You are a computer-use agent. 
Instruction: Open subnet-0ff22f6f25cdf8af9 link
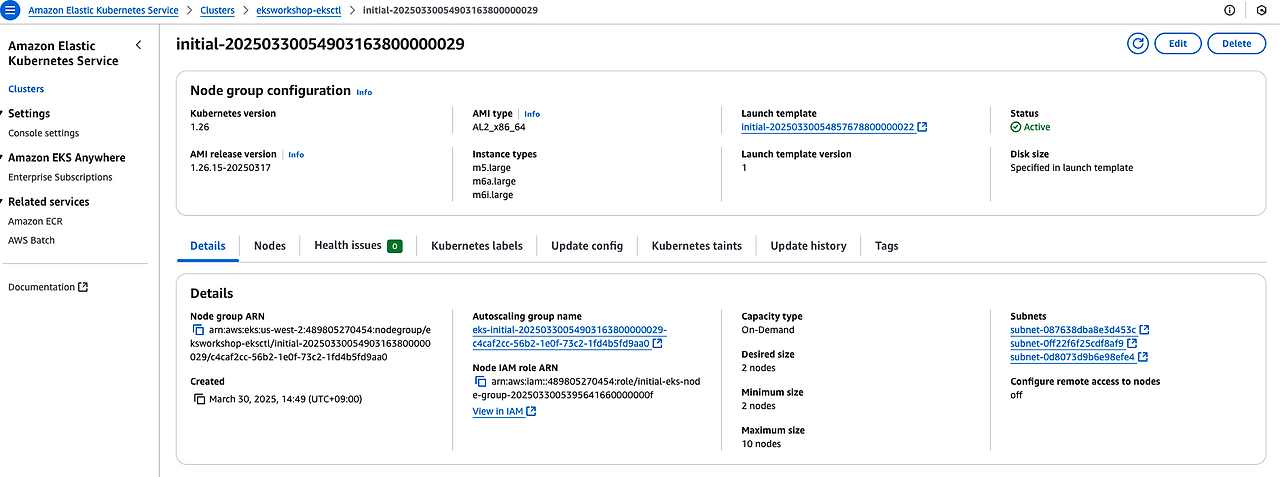coord(1074,343)
